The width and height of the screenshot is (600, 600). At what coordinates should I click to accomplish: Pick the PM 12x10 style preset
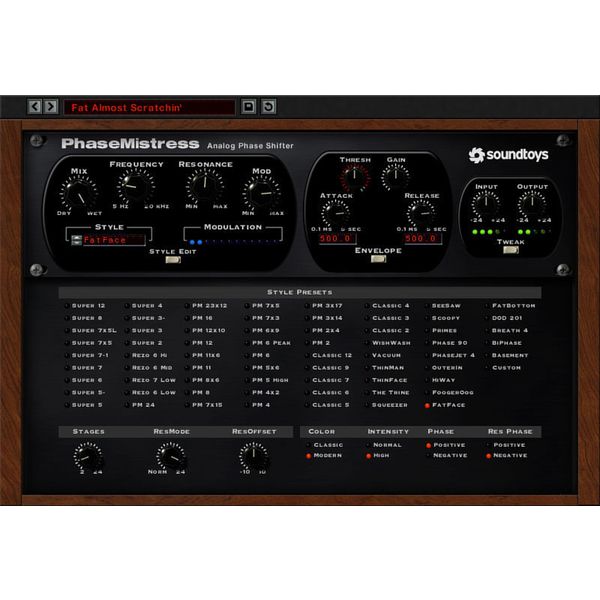pyautogui.click(x=205, y=331)
